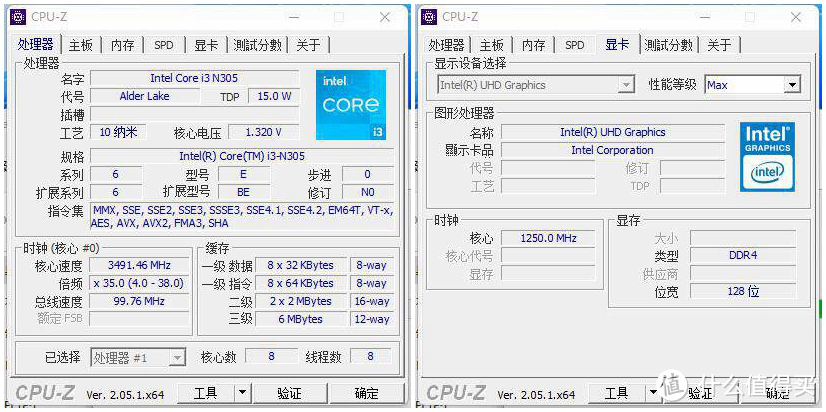The image size is (826, 412).
Task: Click the 核心速度 value 3491.46 MHz
Action: coord(139,265)
